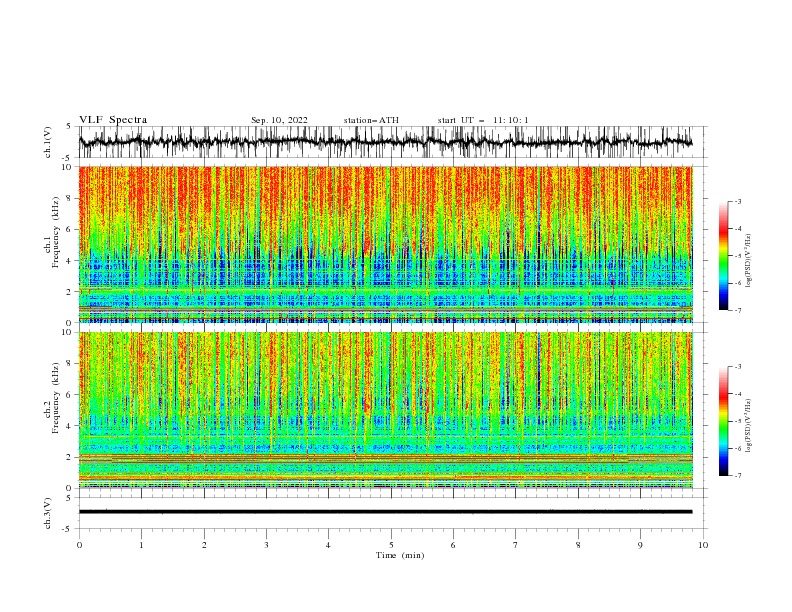Viewport: 792px width, 612px height.
Task: Click time axis tick label "1"
Action: (141, 545)
